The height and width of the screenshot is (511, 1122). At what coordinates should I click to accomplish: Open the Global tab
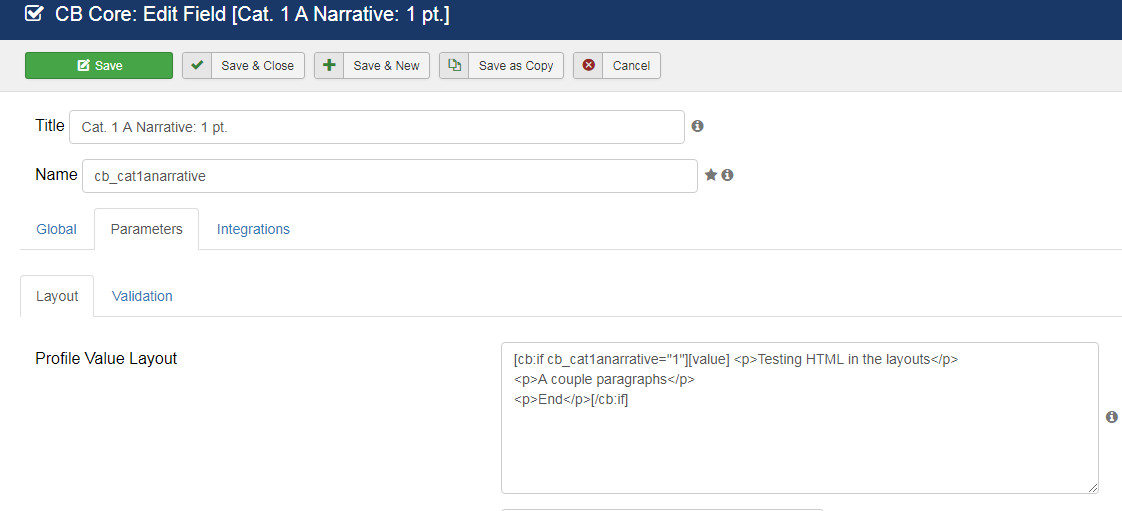57,229
